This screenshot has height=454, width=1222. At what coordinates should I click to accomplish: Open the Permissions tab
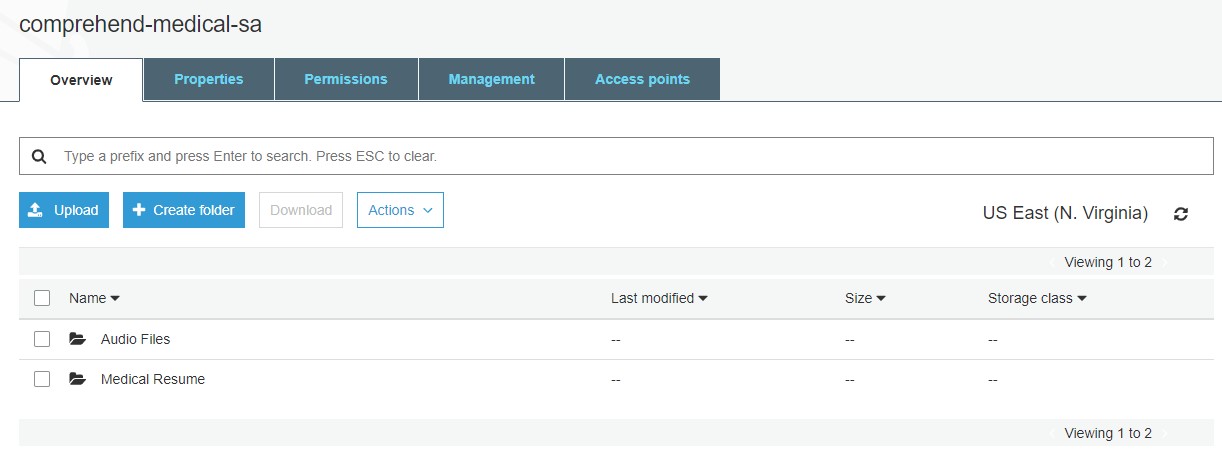[x=346, y=79]
